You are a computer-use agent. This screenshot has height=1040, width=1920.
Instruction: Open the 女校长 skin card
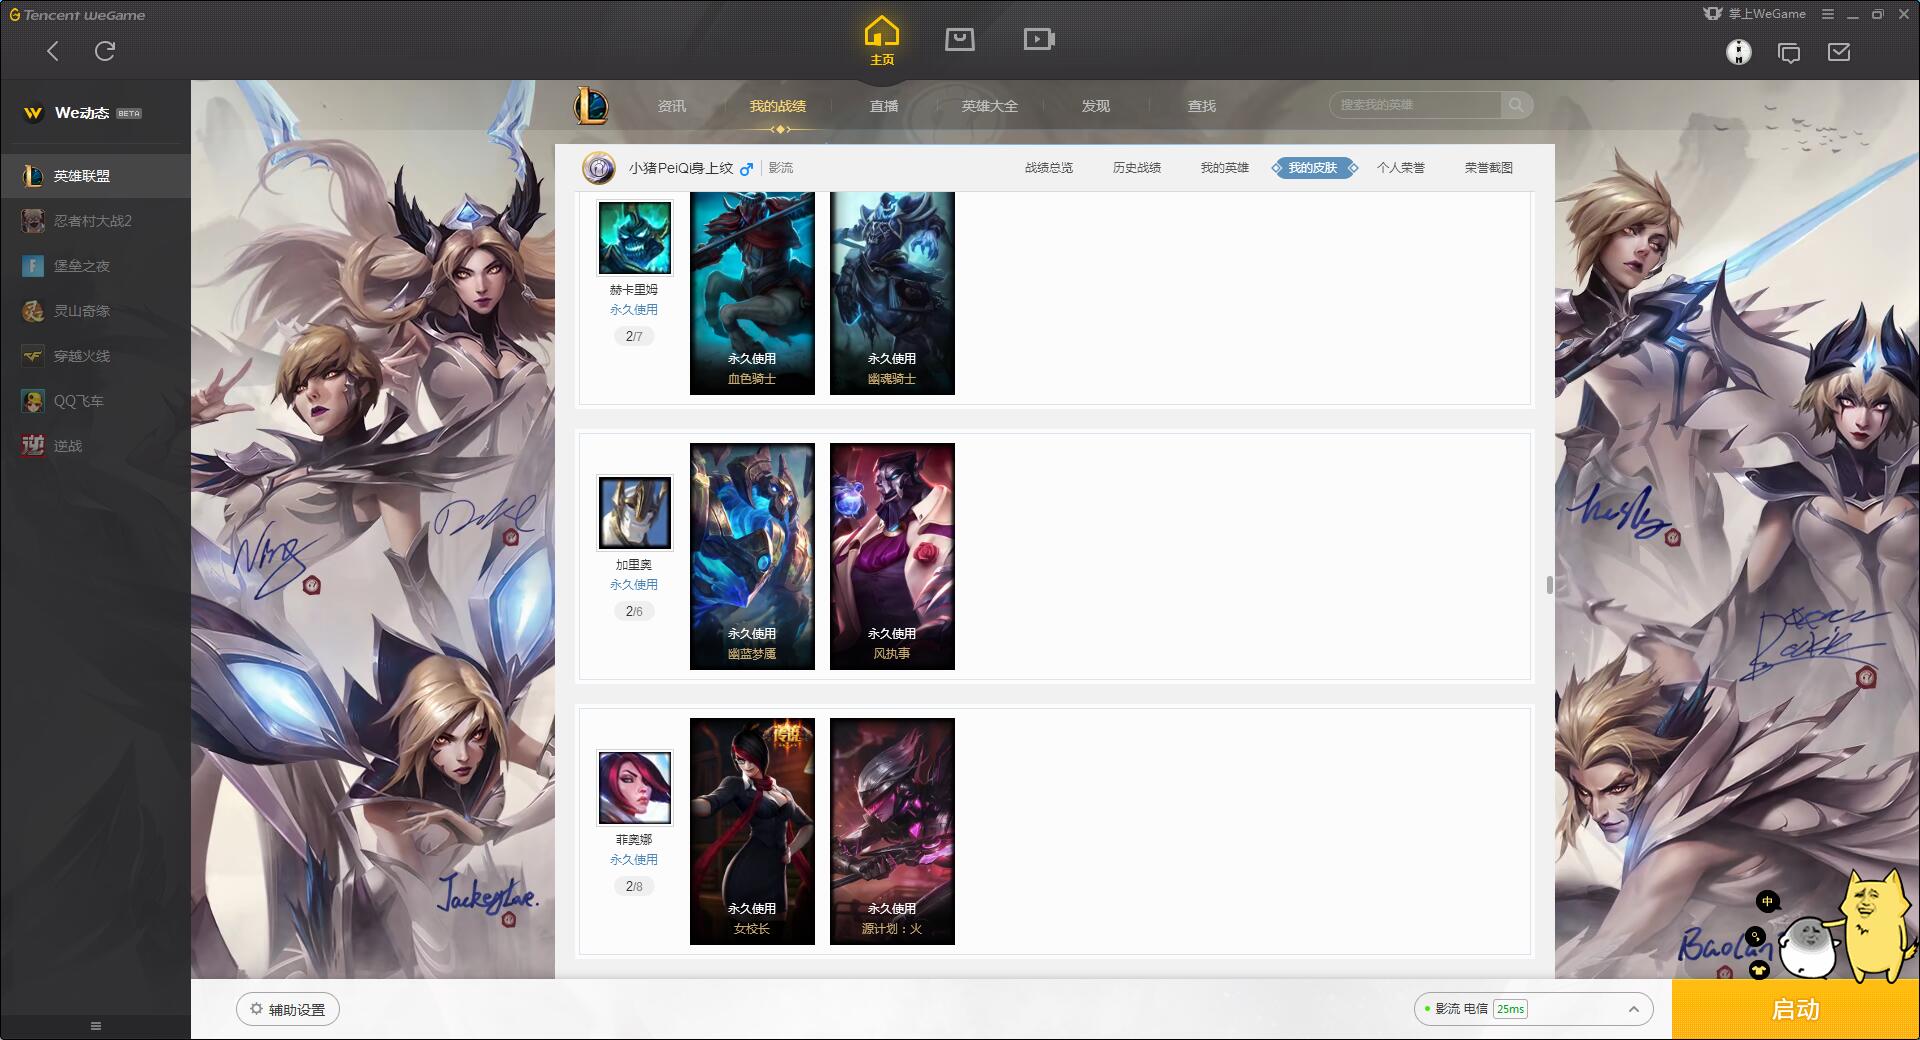pos(752,831)
